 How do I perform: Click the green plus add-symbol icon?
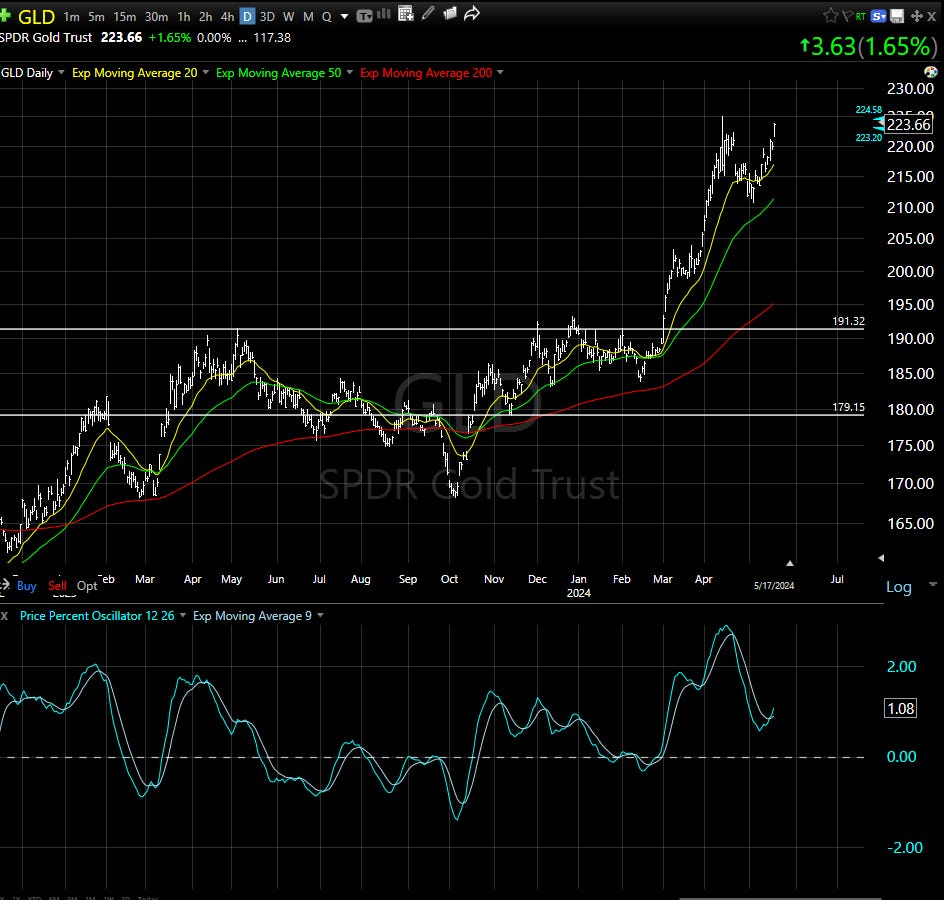click(x=5, y=15)
